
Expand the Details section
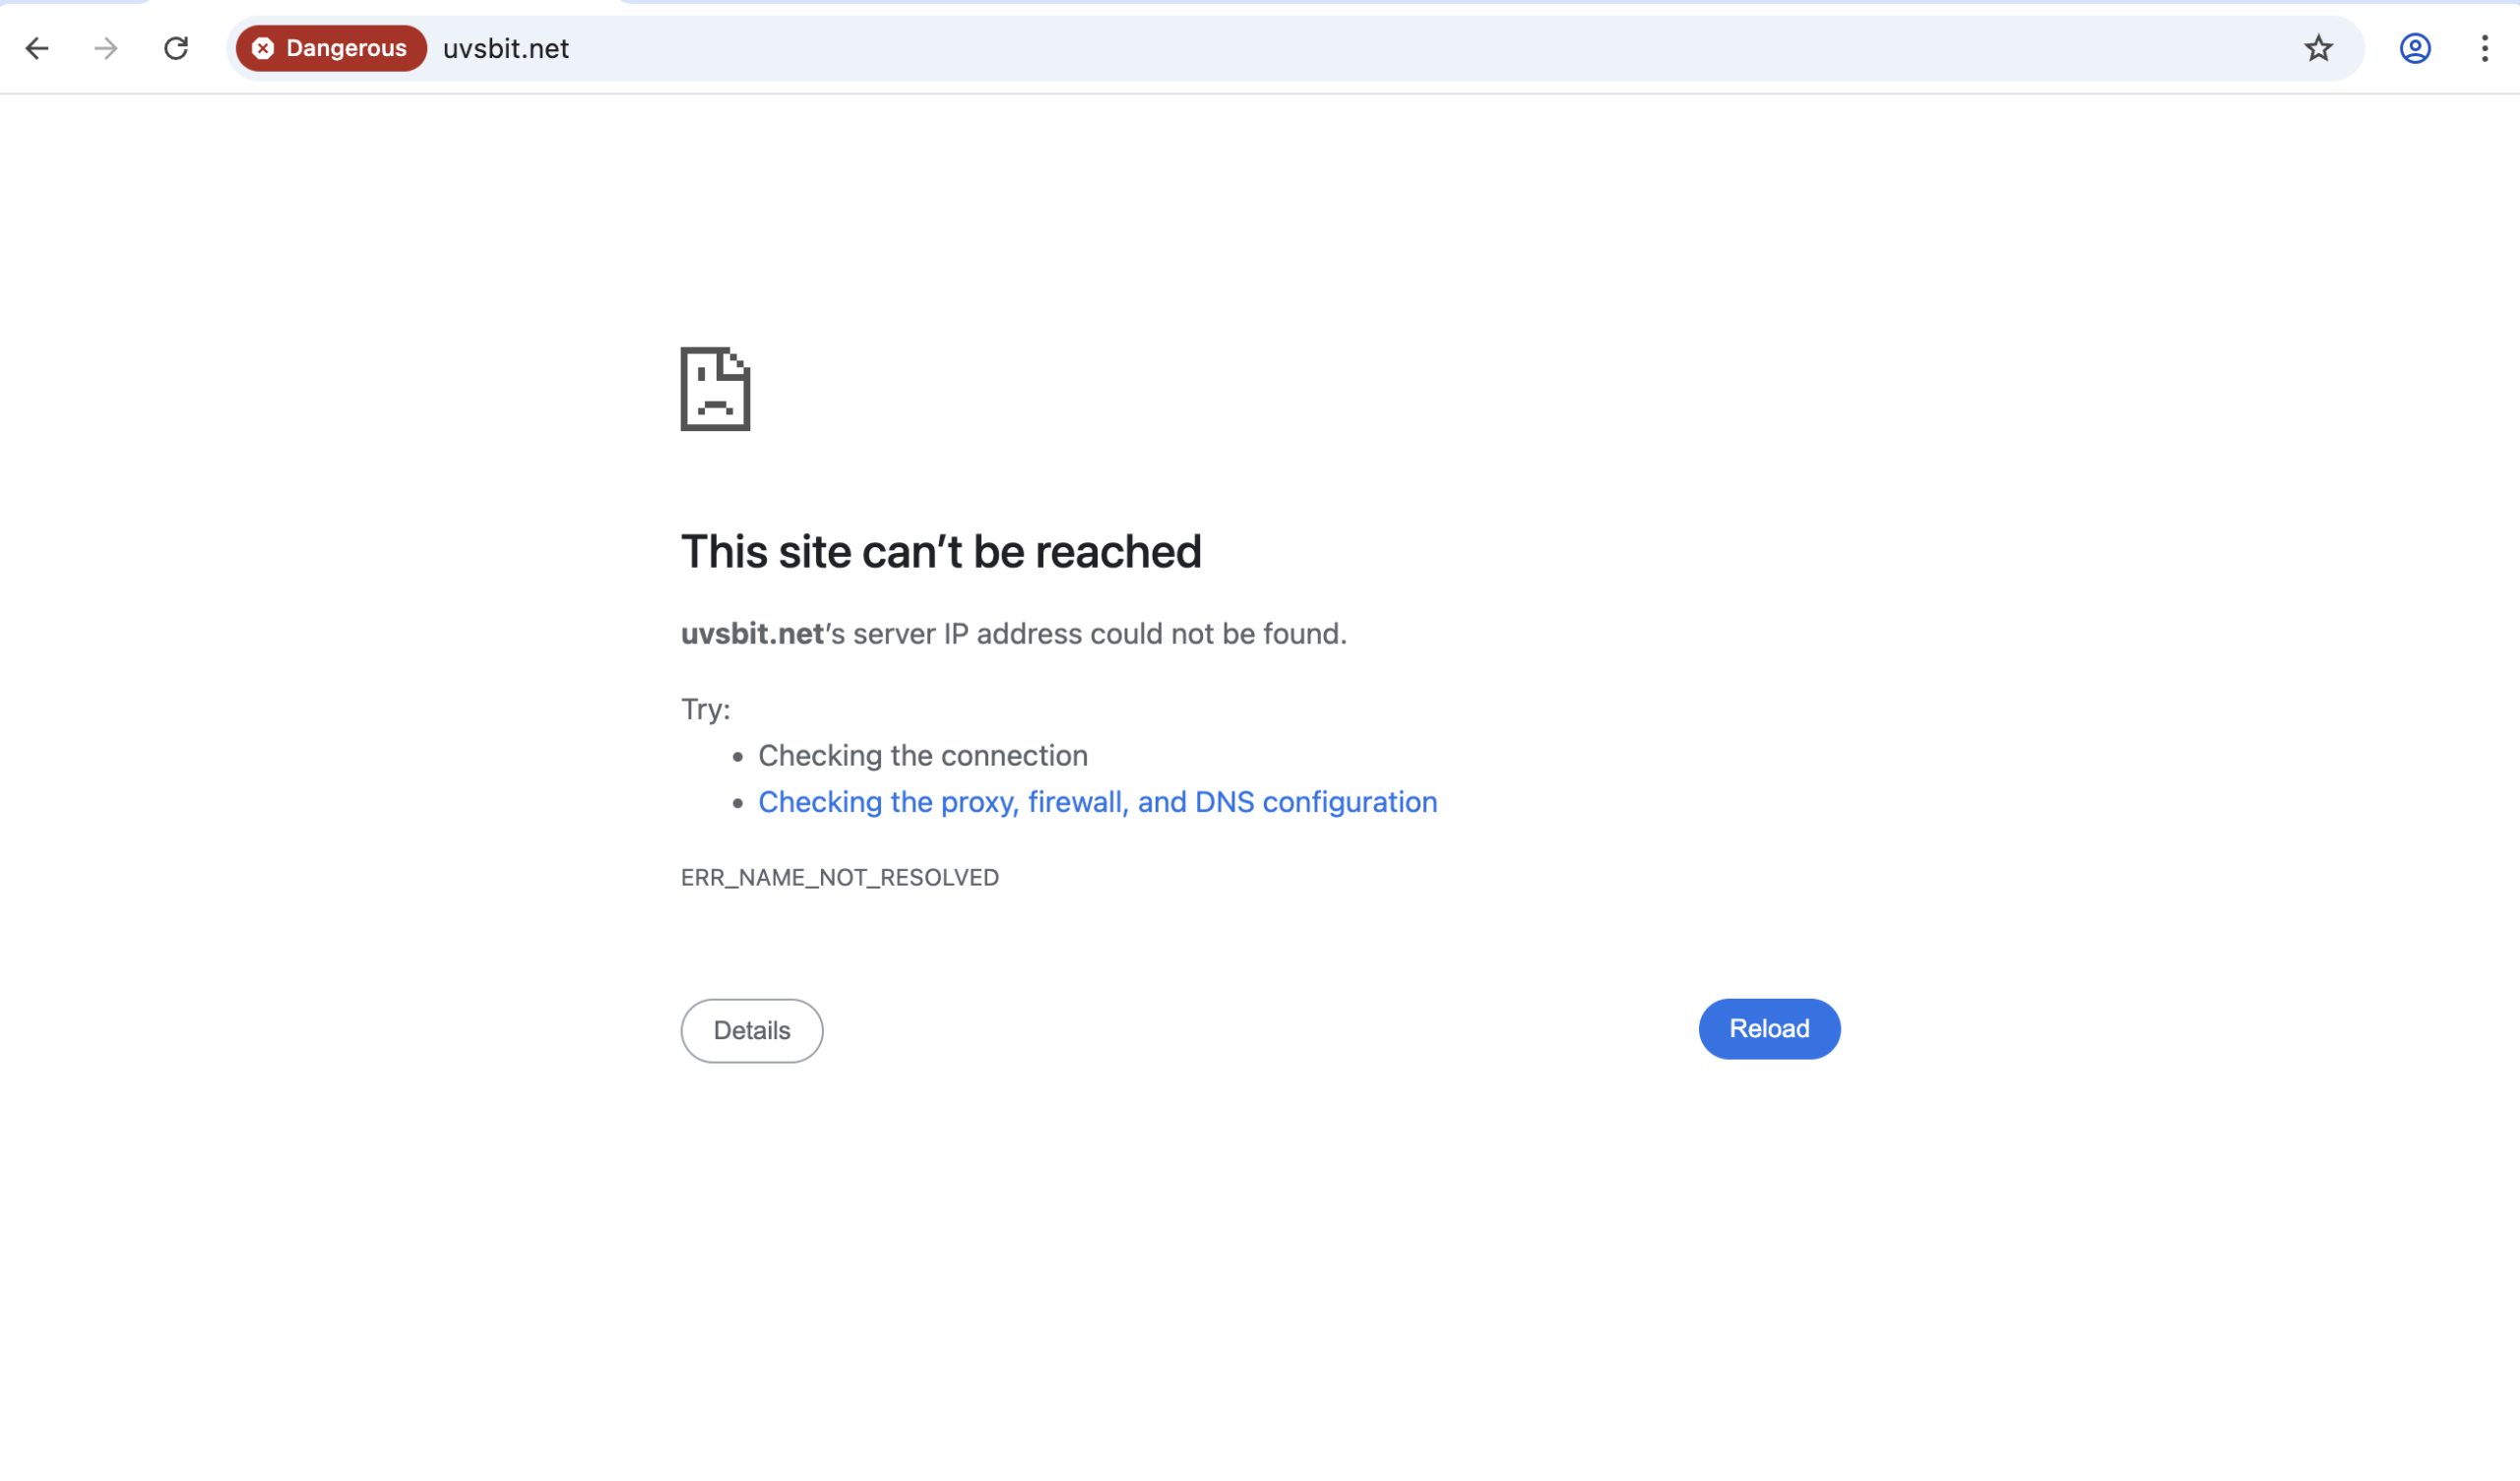pyautogui.click(x=751, y=1030)
